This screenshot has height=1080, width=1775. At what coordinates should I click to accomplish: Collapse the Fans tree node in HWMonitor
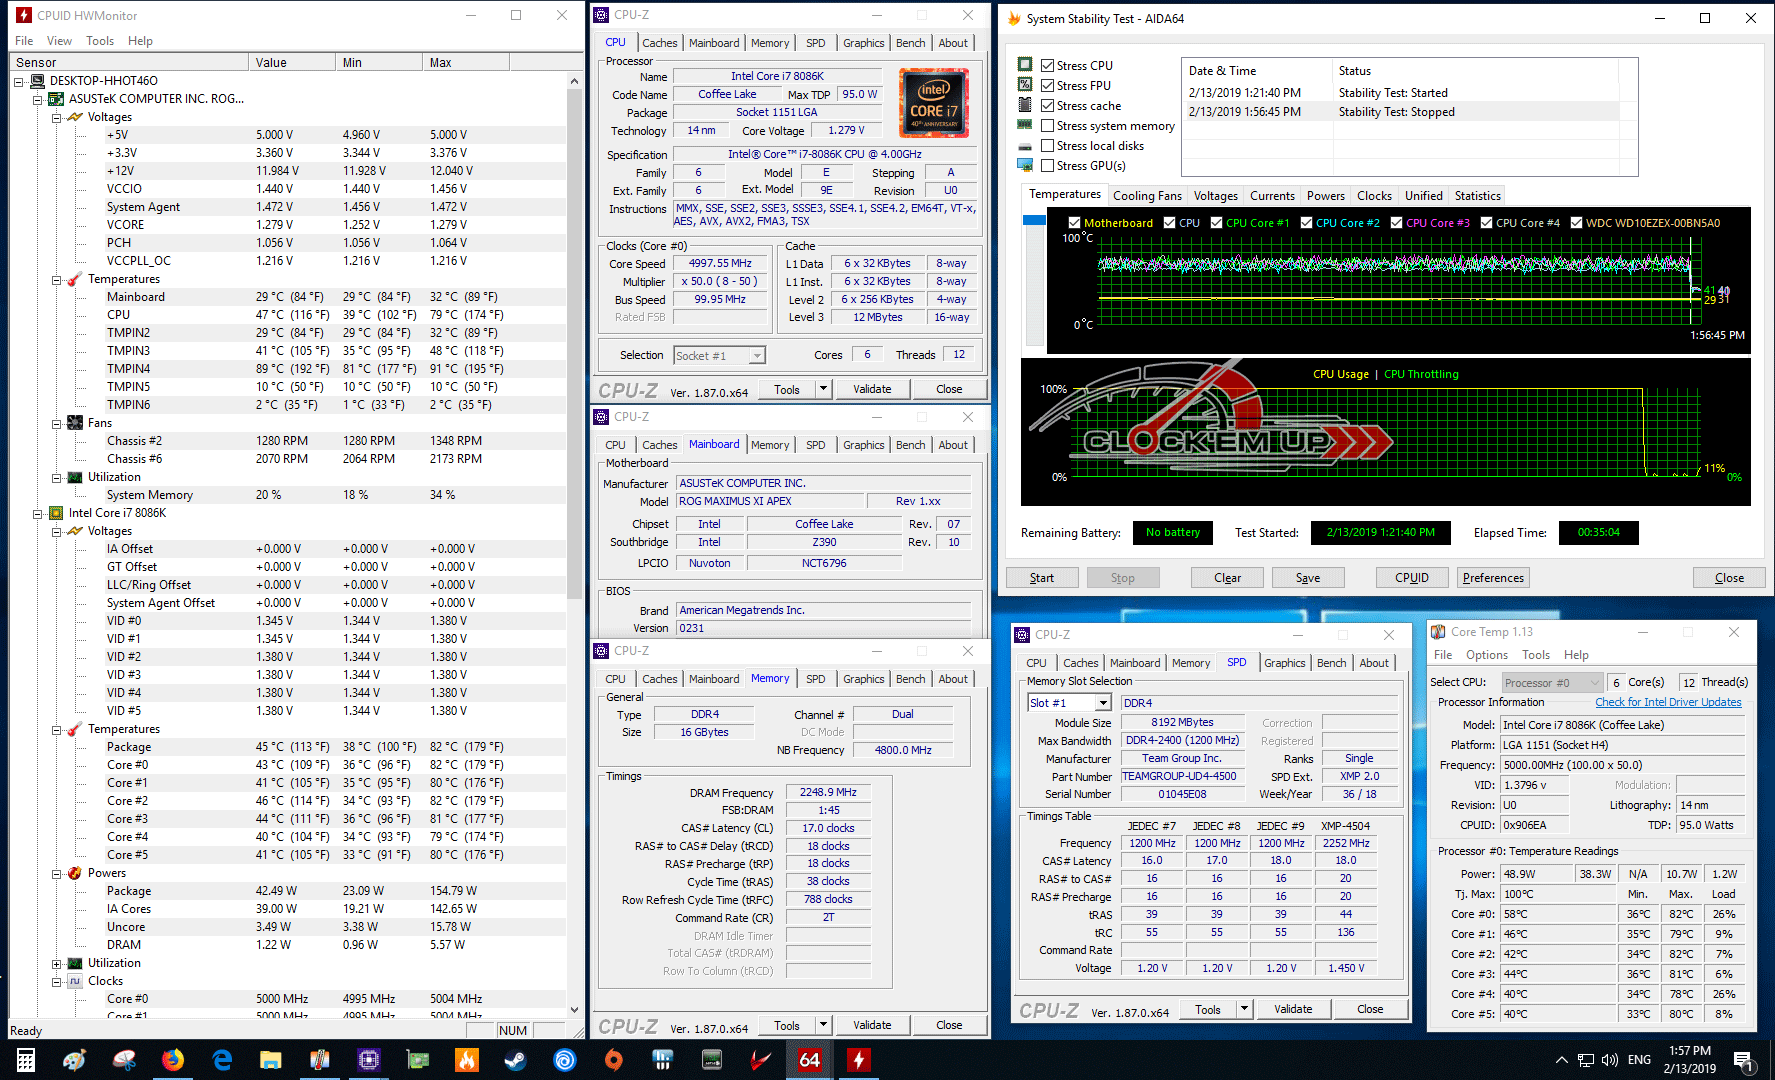57,424
